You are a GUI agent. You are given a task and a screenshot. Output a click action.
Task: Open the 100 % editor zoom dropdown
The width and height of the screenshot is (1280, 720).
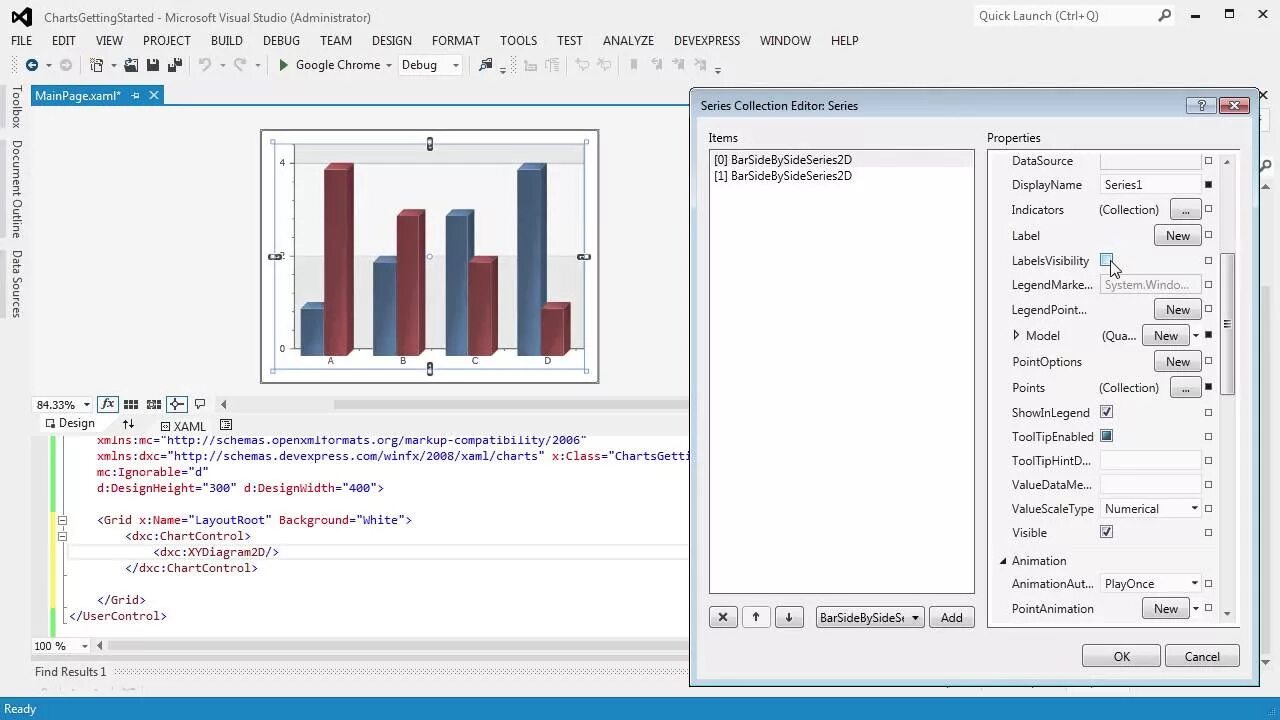pyautogui.click(x=85, y=646)
